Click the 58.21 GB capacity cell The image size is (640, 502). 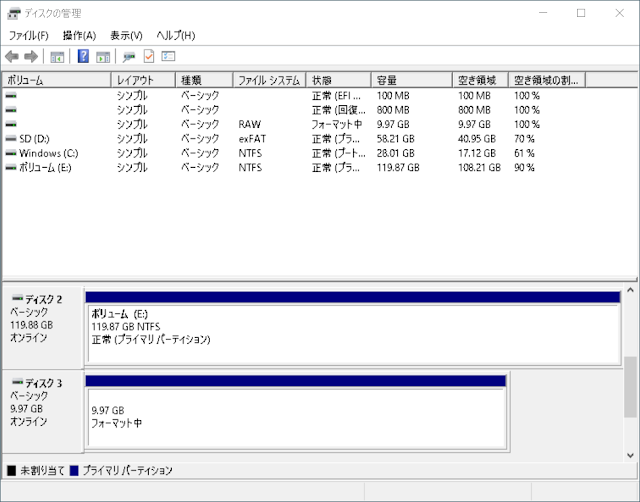point(396,139)
